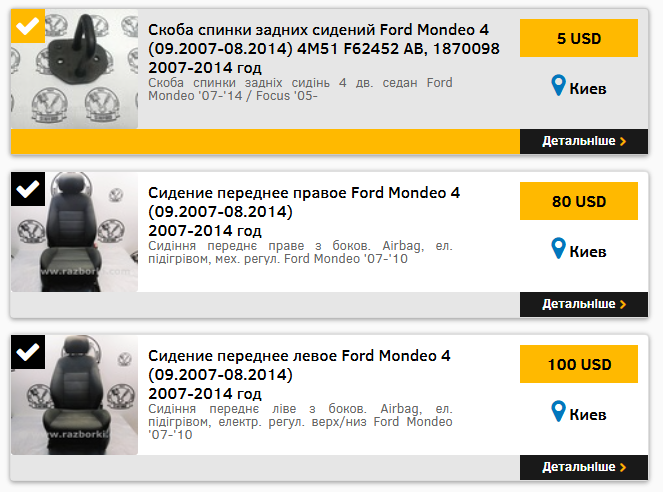
Task: Open the seat bracket product thumbnail
Action: [74, 69]
